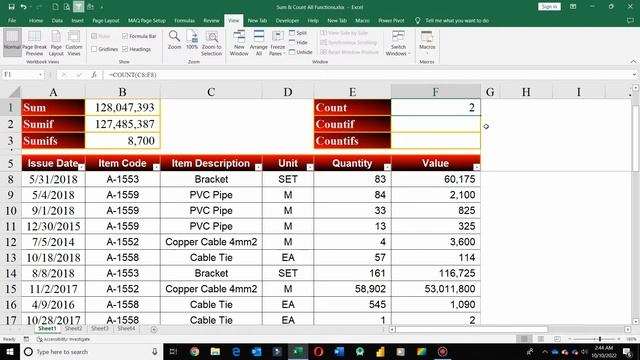This screenshot has height=360, width=640.
Task: Open the Quantity filter dropdown
Action: 387,167
